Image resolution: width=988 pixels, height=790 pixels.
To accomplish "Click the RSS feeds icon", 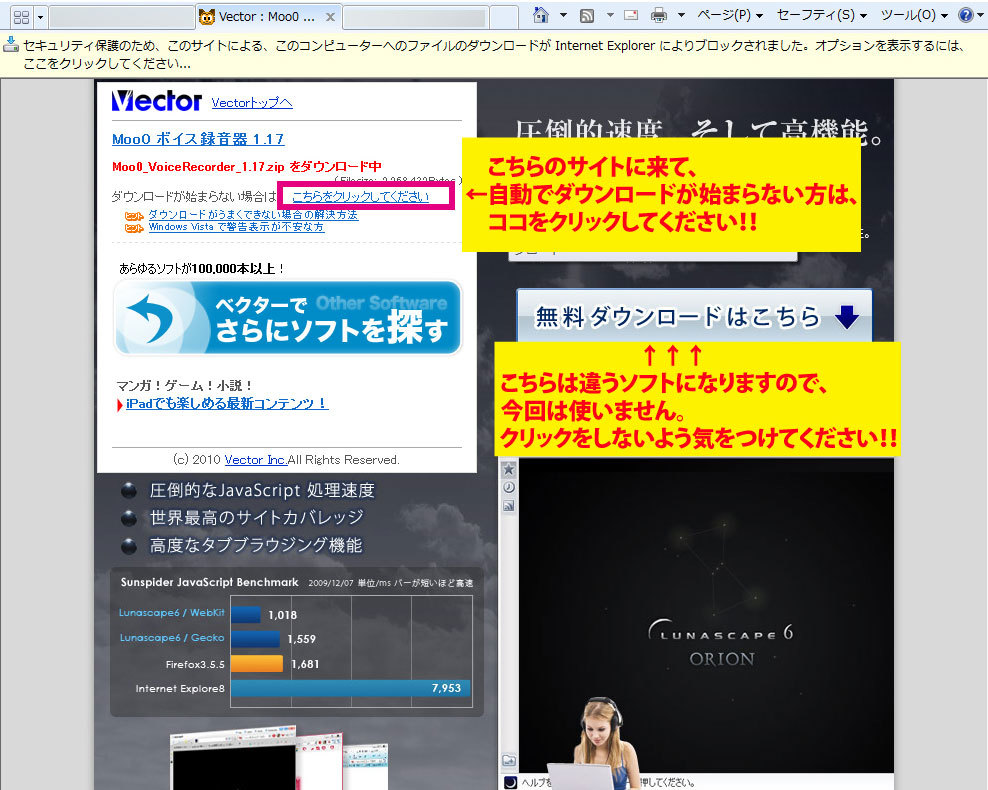I will pos(587,15).
